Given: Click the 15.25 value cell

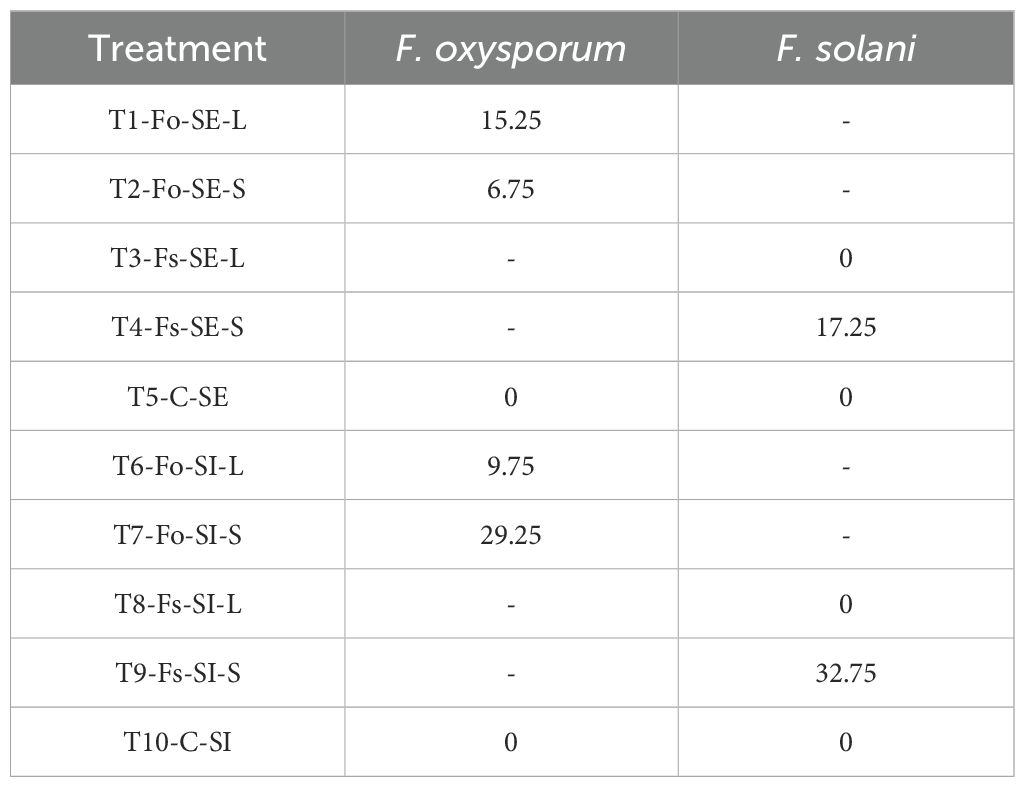Looking at the screenshot, I should [x=510, y=120].
